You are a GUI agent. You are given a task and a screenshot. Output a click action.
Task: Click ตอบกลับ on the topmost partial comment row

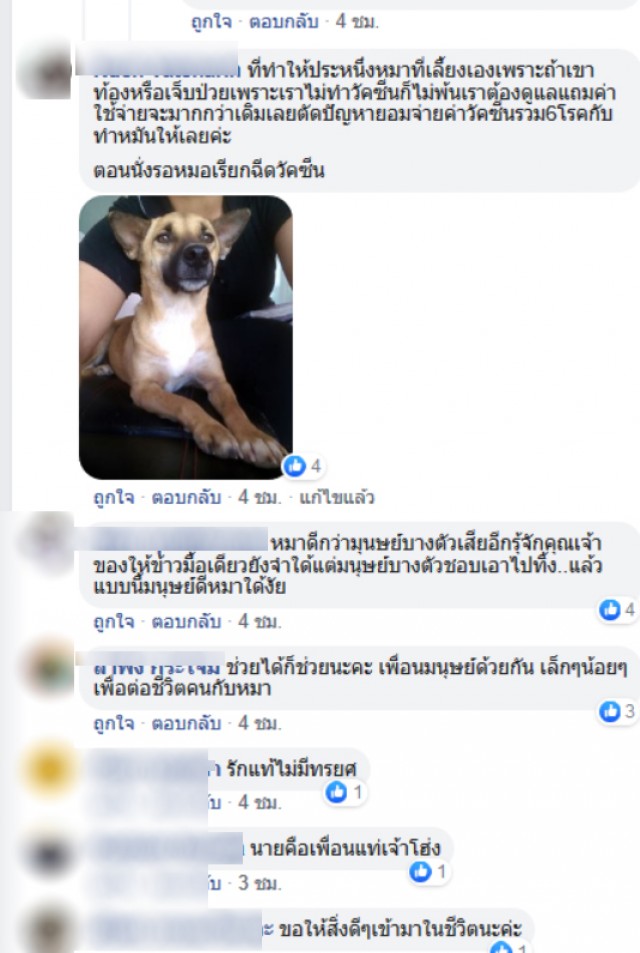tap(284, 21)
